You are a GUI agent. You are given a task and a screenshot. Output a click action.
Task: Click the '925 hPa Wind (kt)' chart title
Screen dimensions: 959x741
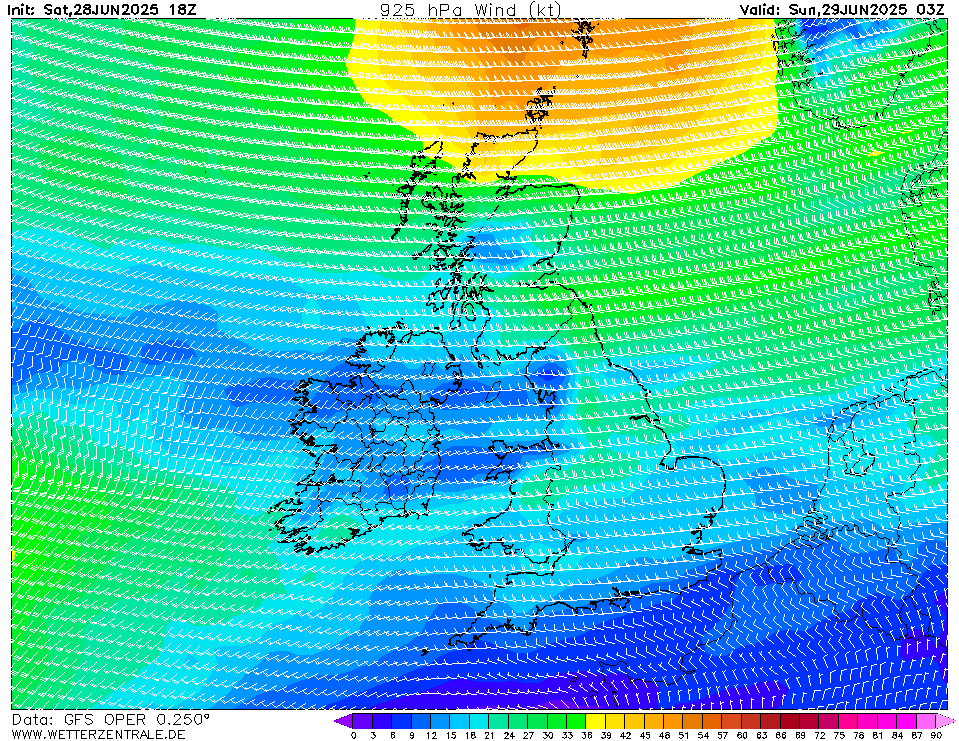pos(470,9)
